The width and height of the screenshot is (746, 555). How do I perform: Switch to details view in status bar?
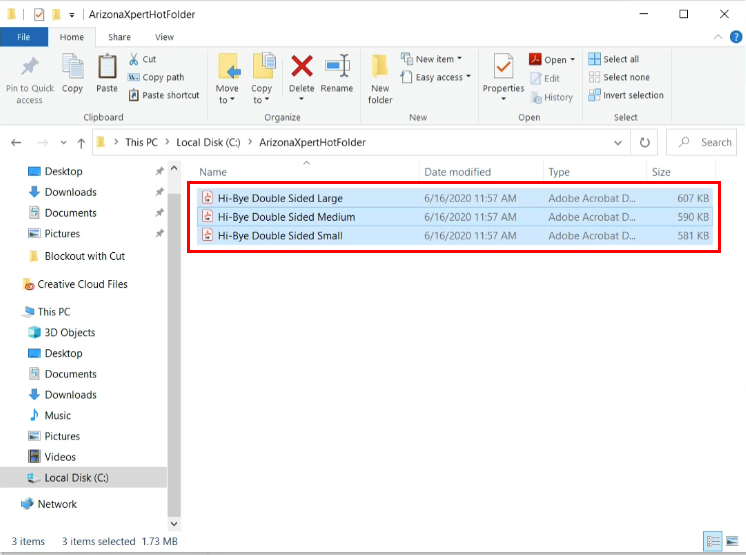(711, 541)
